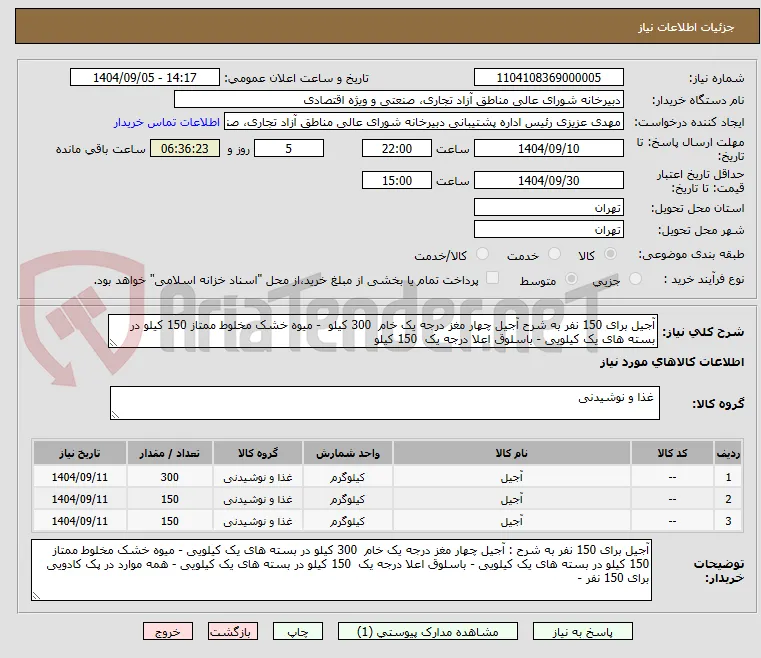This screenshot has width=761, height=658.
Task: Click resize handle of گروه کالا box
Action: coord(115,414)
